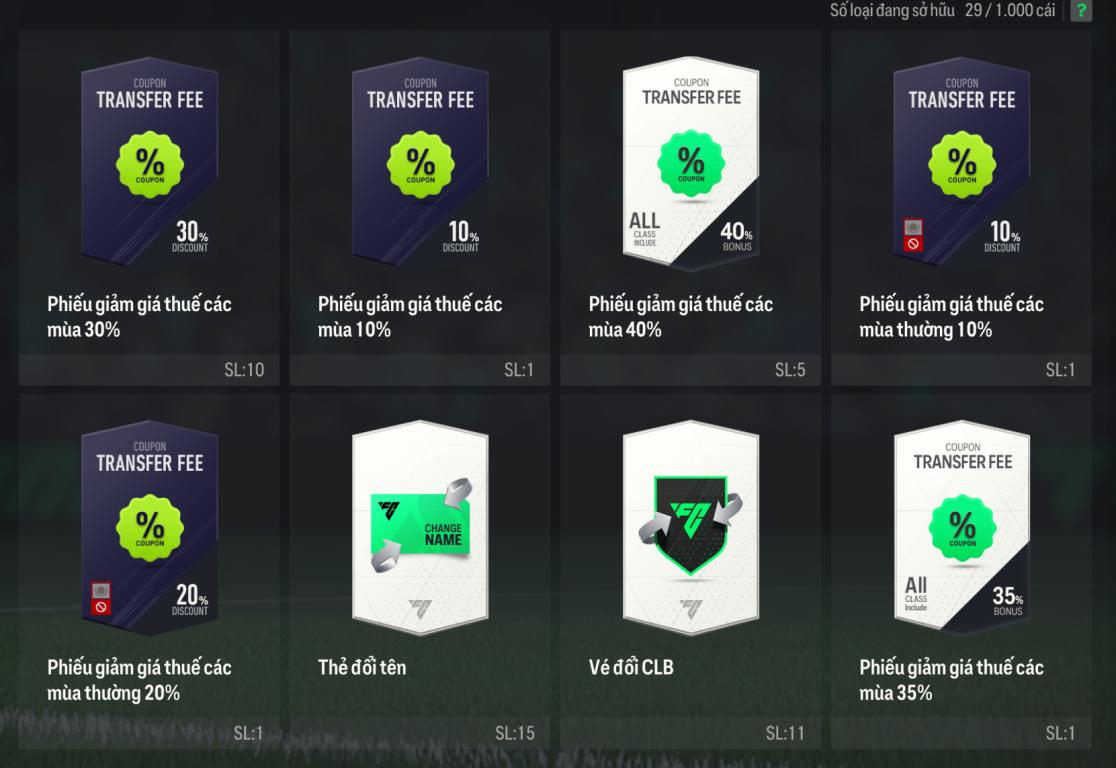Click the Change Name card icon

421,526
